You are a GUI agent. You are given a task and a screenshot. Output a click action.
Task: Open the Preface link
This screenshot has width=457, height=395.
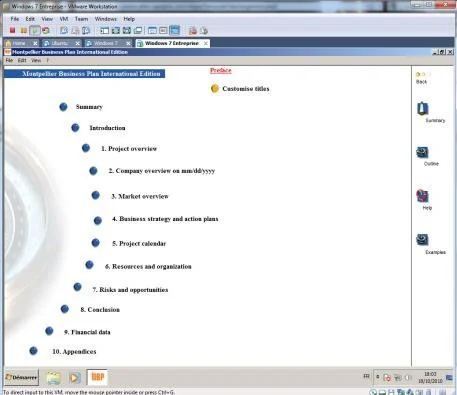coord(221,70)
